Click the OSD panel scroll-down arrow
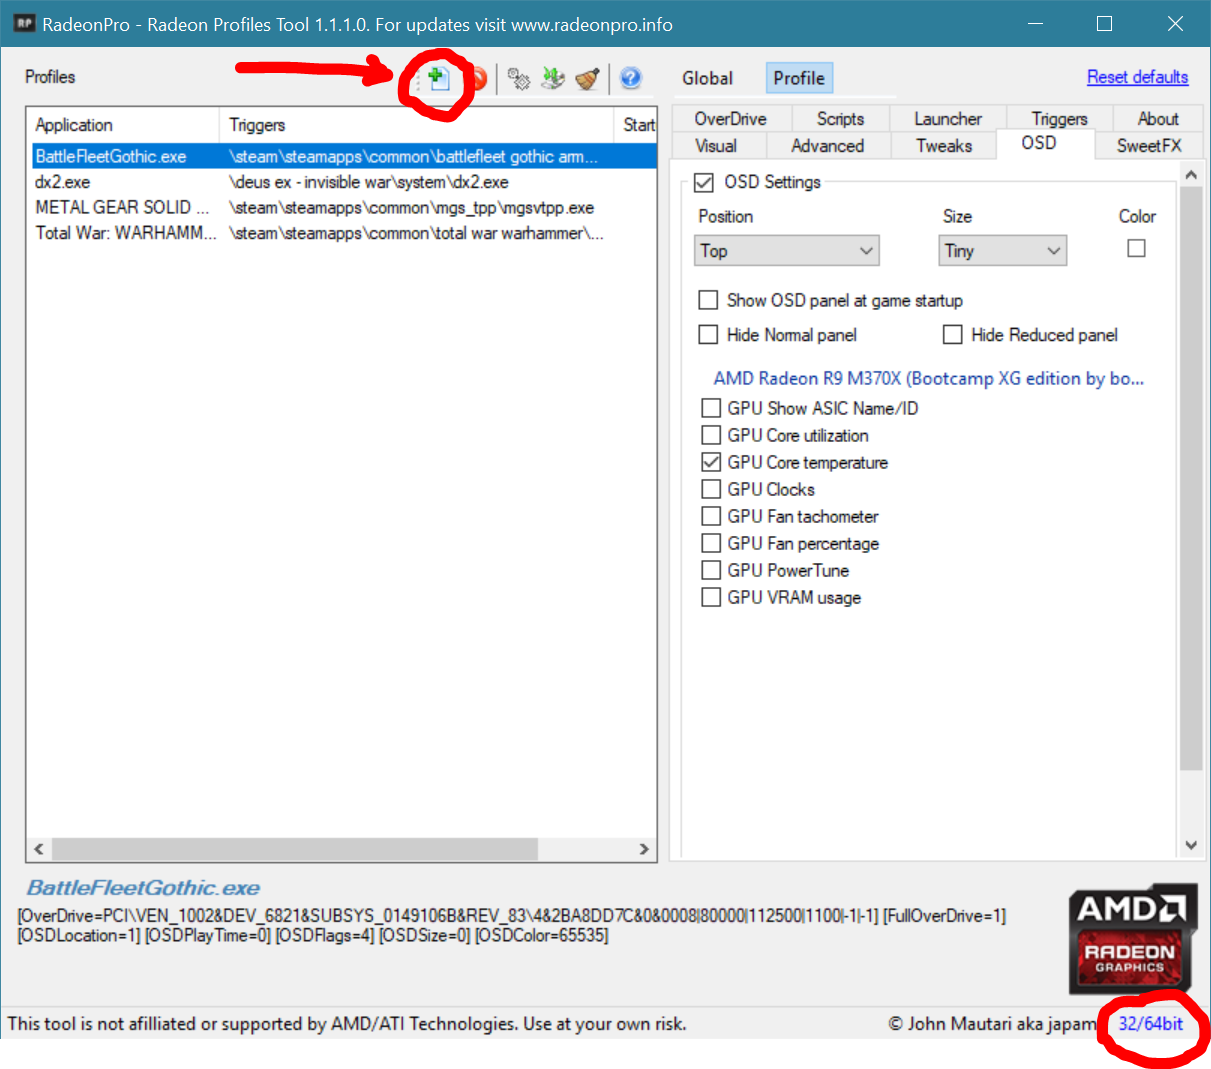1211x1069 pixels. (x=1191, y=845)
